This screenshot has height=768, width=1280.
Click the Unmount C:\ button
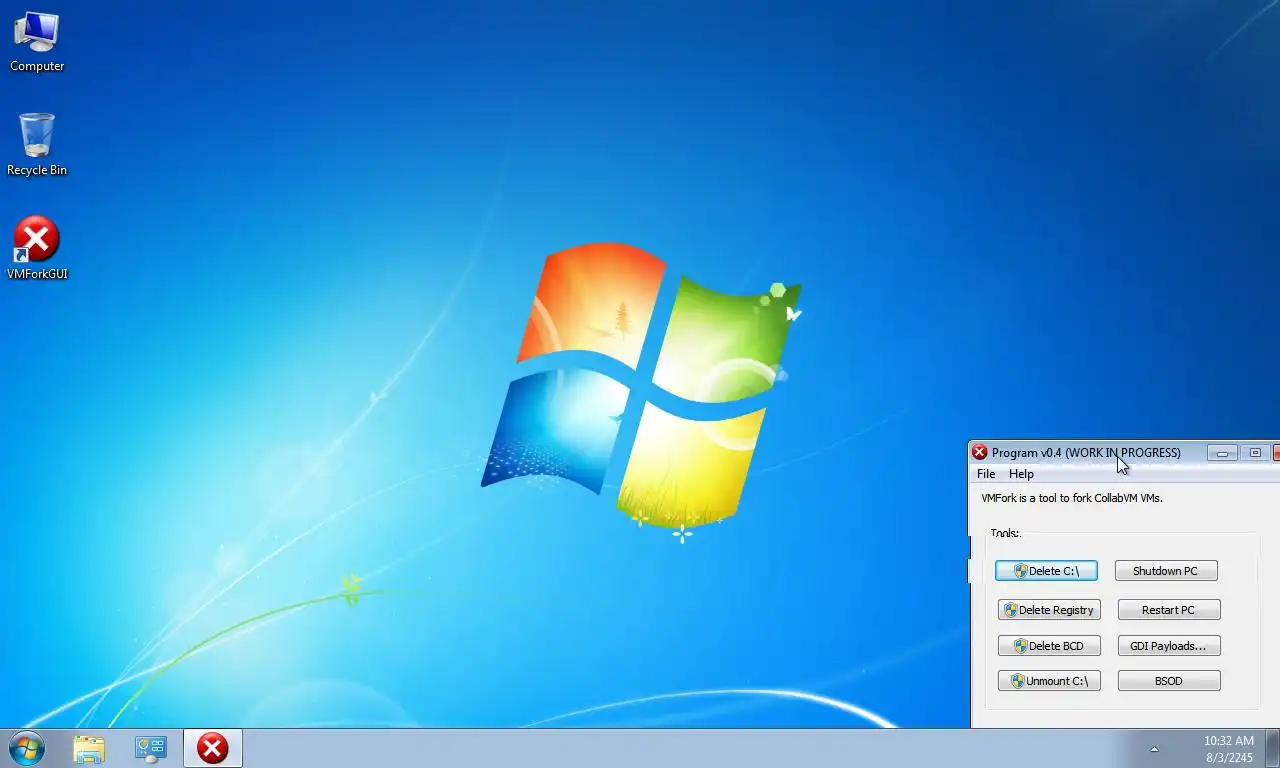[x=1049, y=681]
